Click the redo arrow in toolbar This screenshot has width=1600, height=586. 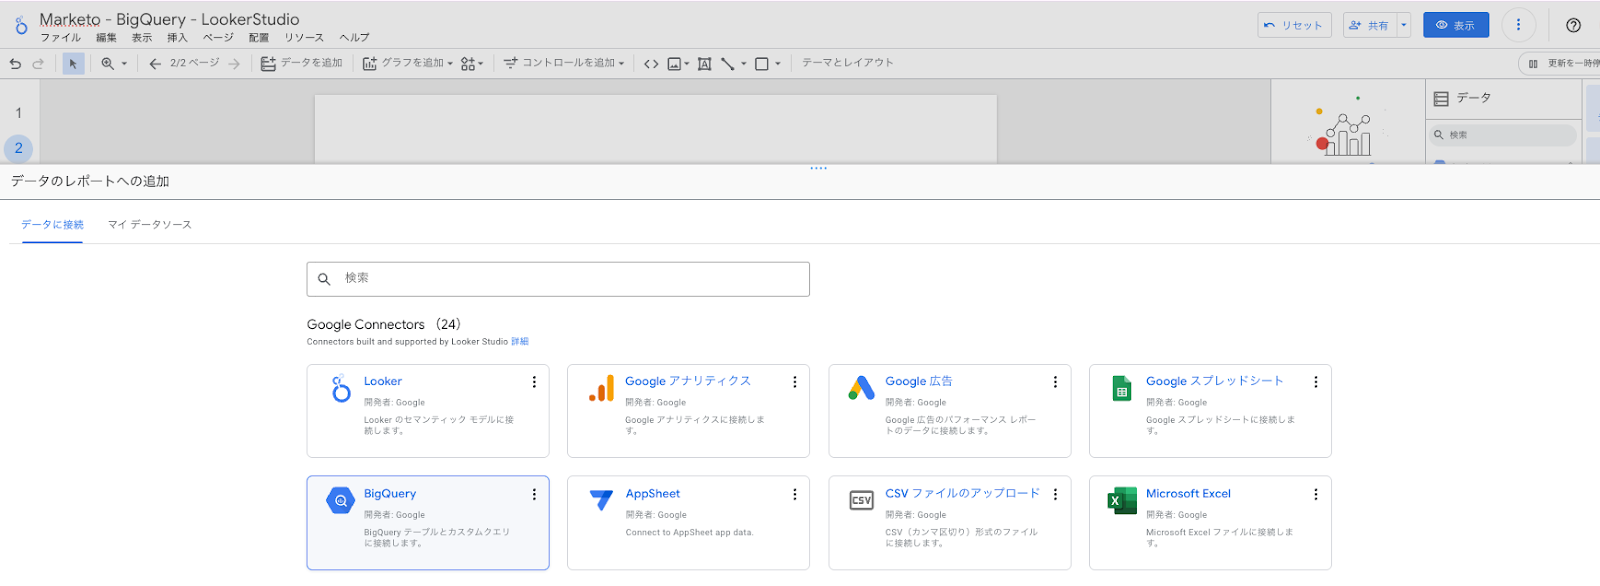38,64
